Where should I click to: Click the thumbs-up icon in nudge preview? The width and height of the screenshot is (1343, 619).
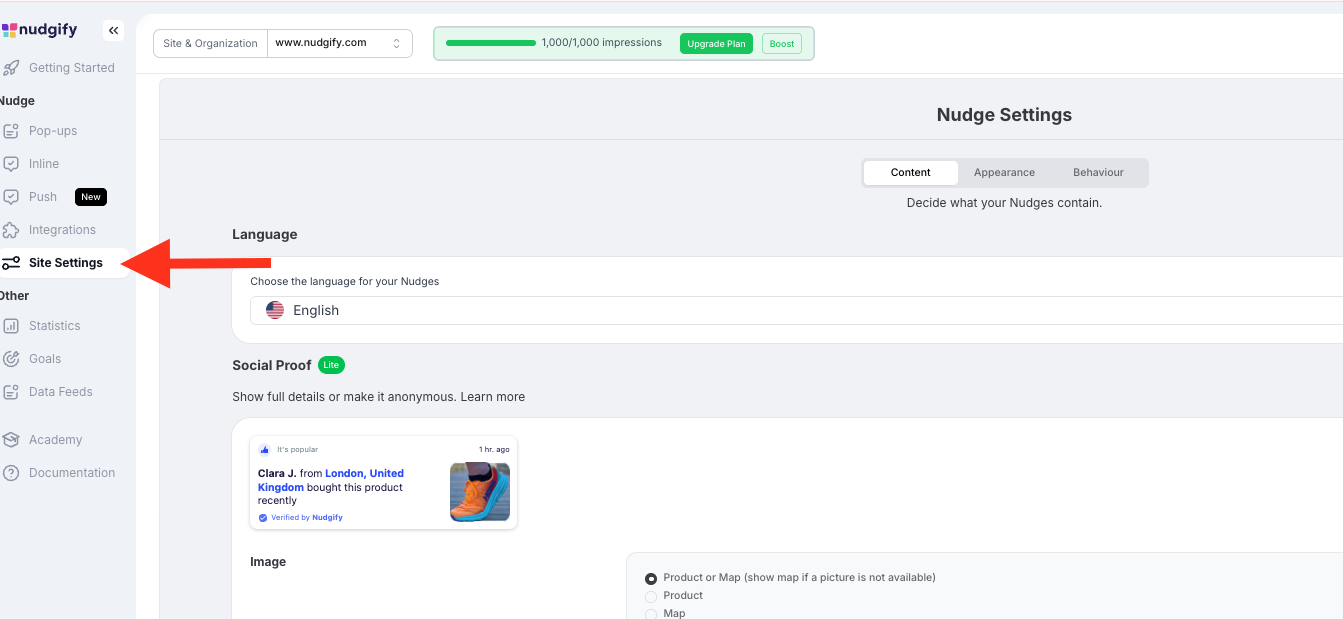point(265,450)
